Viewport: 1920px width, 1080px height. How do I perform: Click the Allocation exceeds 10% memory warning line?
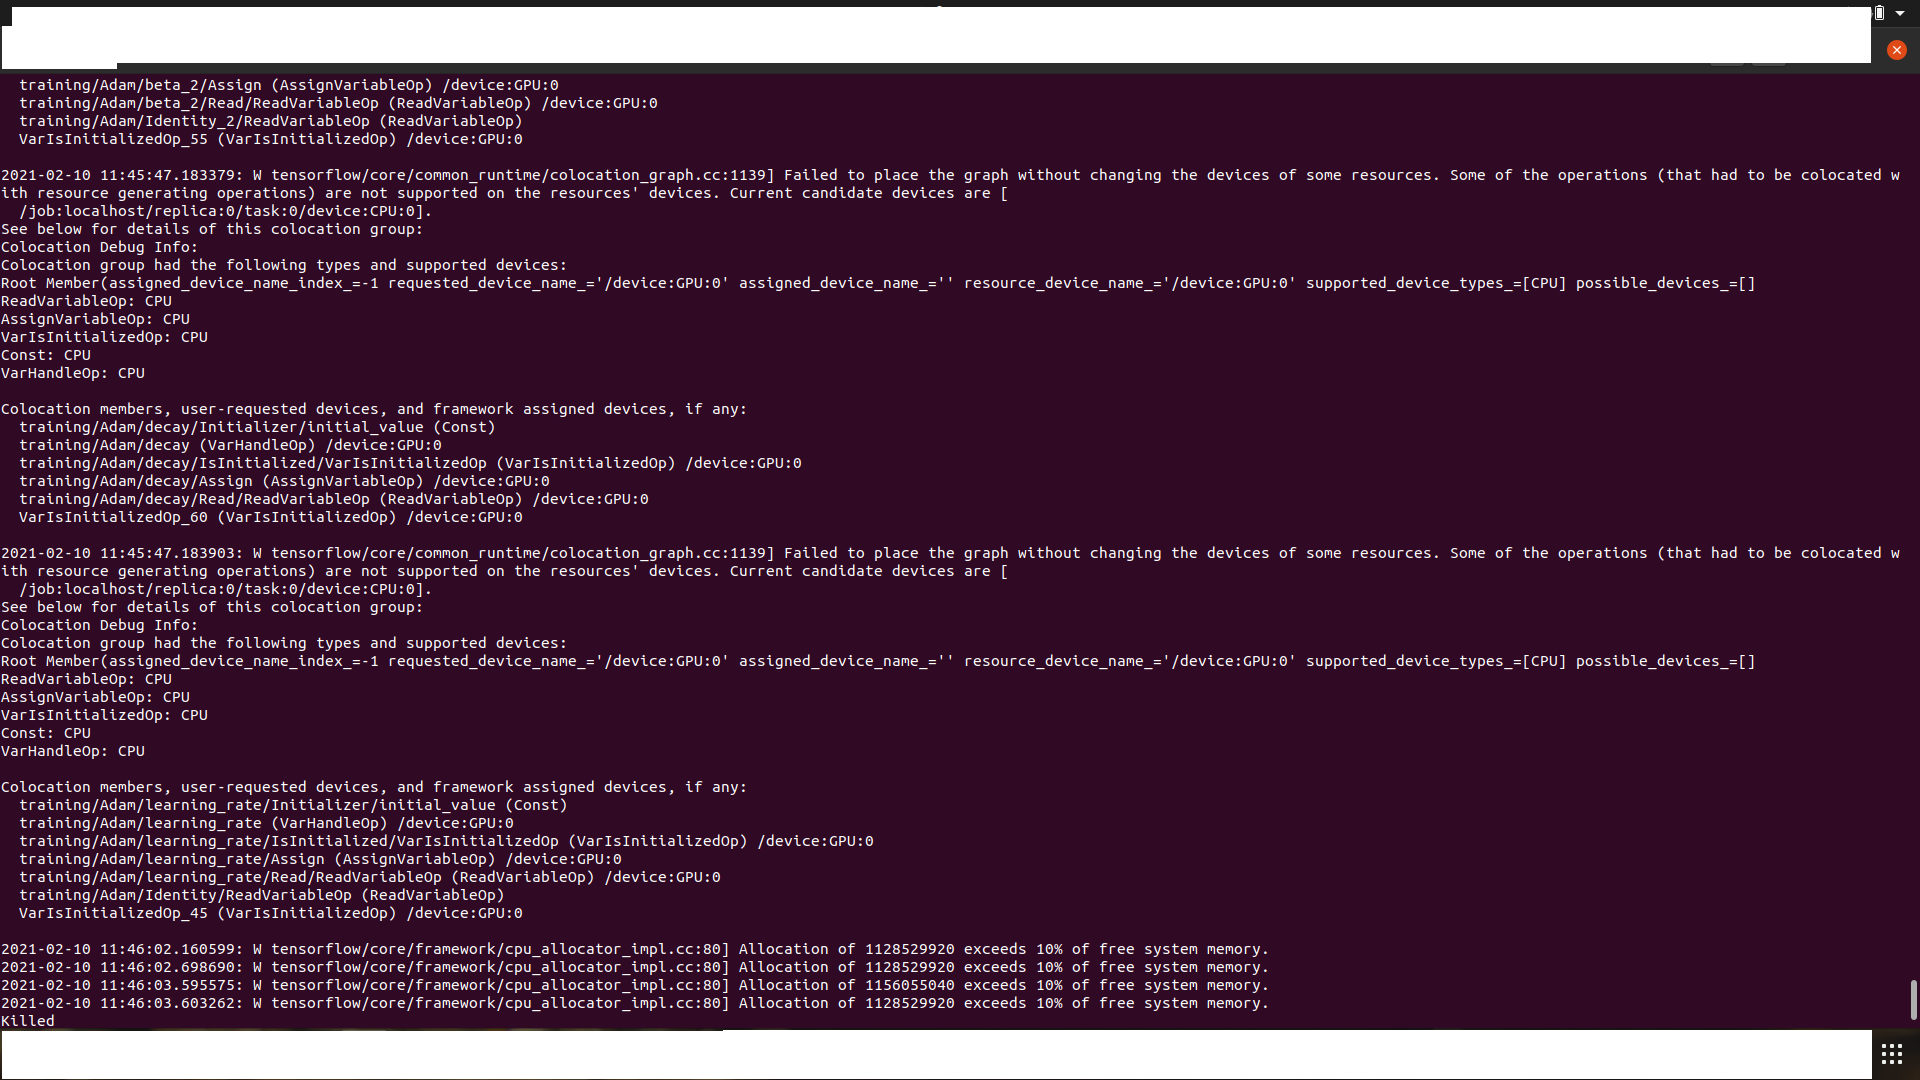click(x=1000, y=949)
